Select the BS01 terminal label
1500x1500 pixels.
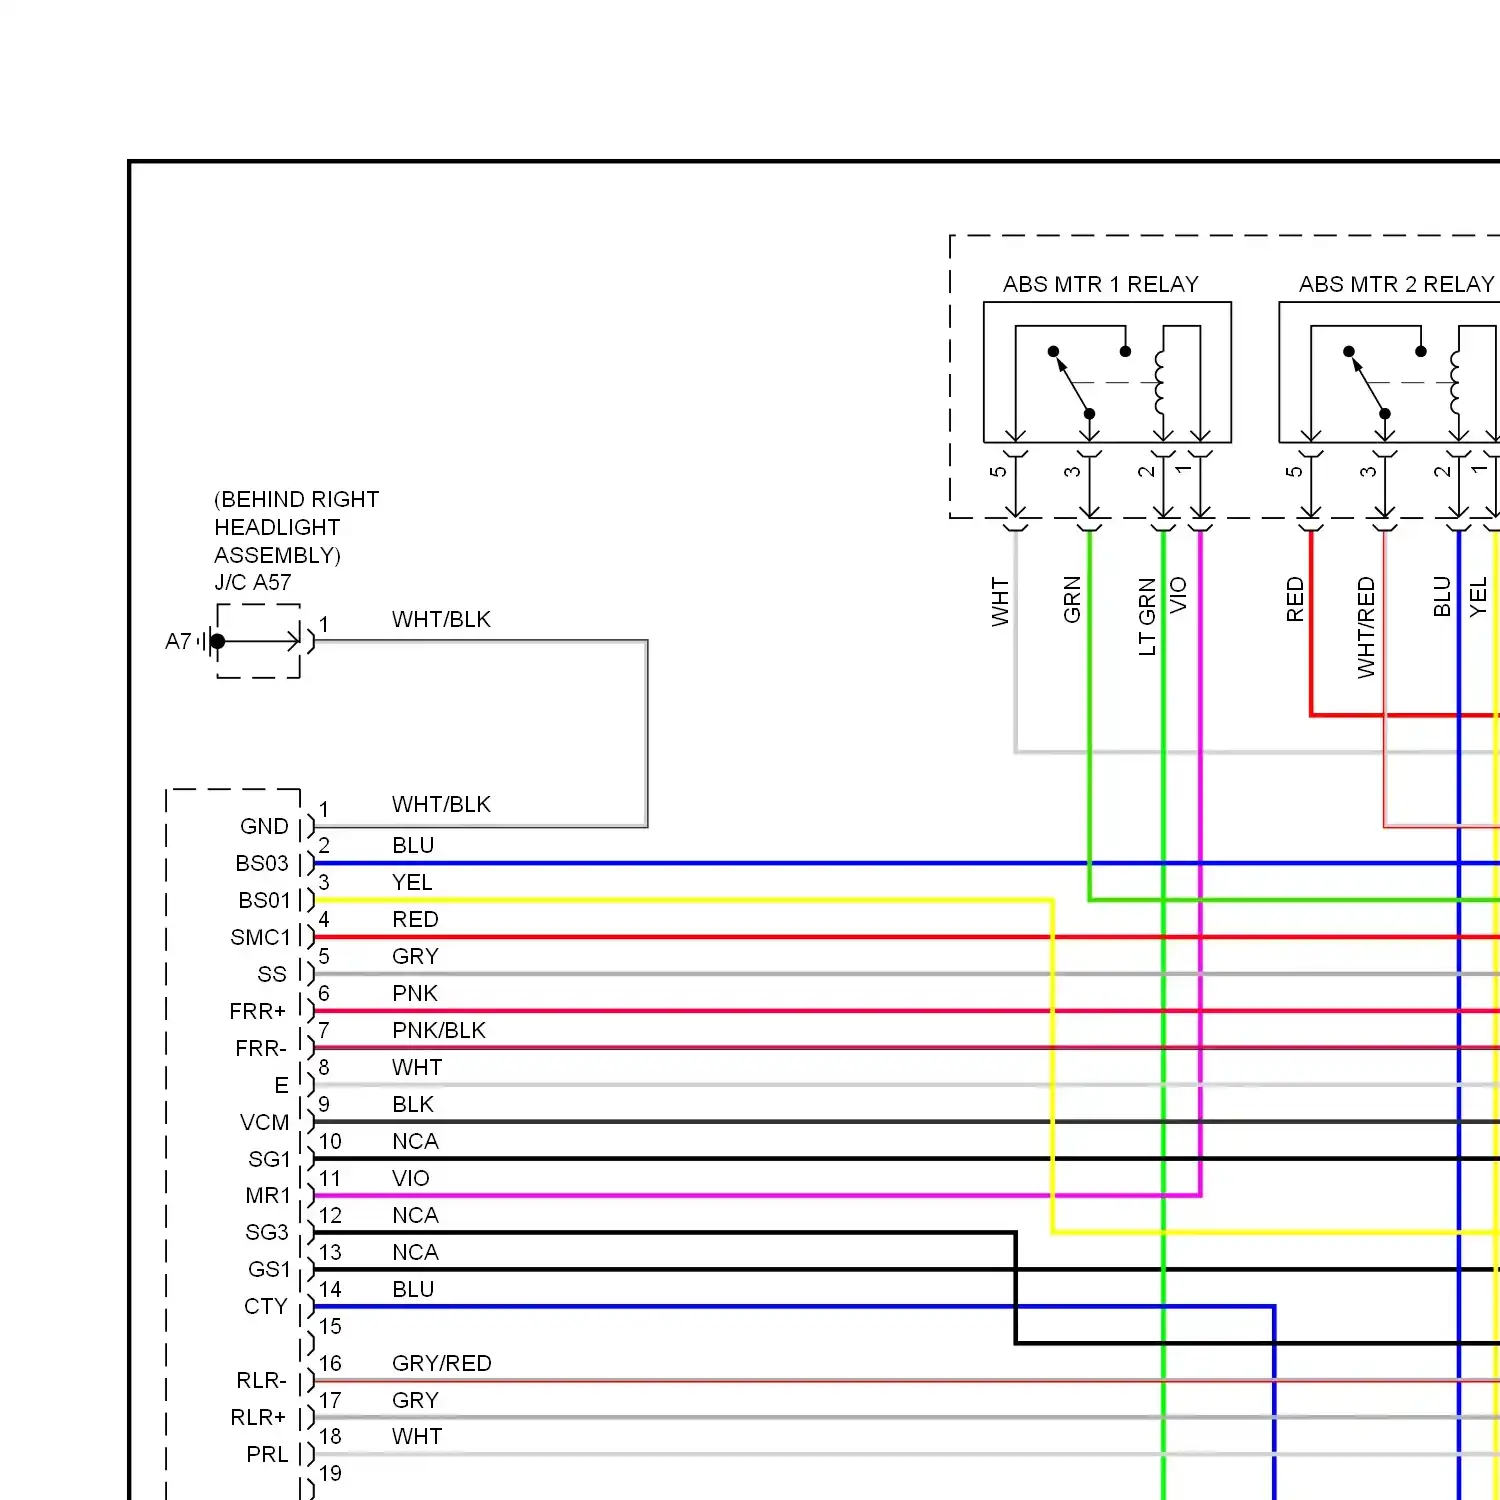(264, 900)
